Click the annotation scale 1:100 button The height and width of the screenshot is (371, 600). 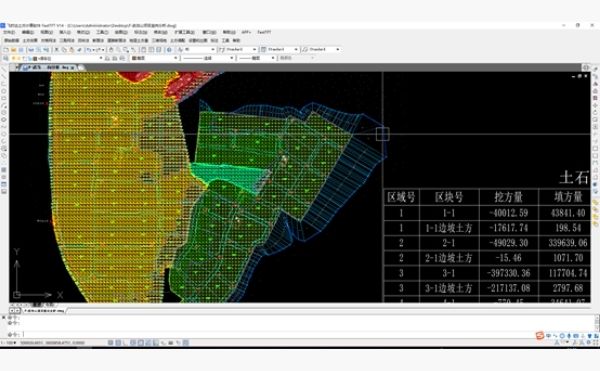pyautogui.click(x=8, y=343)
